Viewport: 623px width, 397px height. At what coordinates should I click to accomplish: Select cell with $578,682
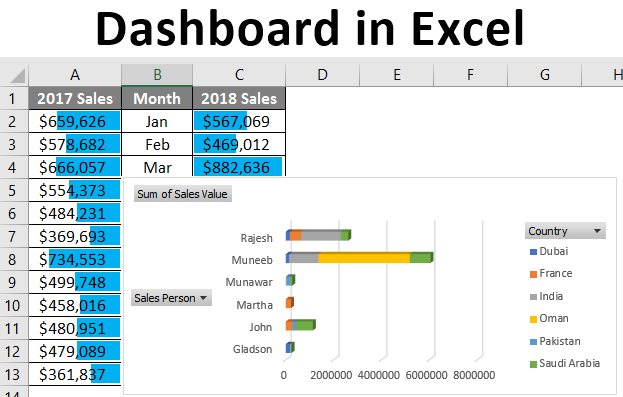[x=75, y=144]
